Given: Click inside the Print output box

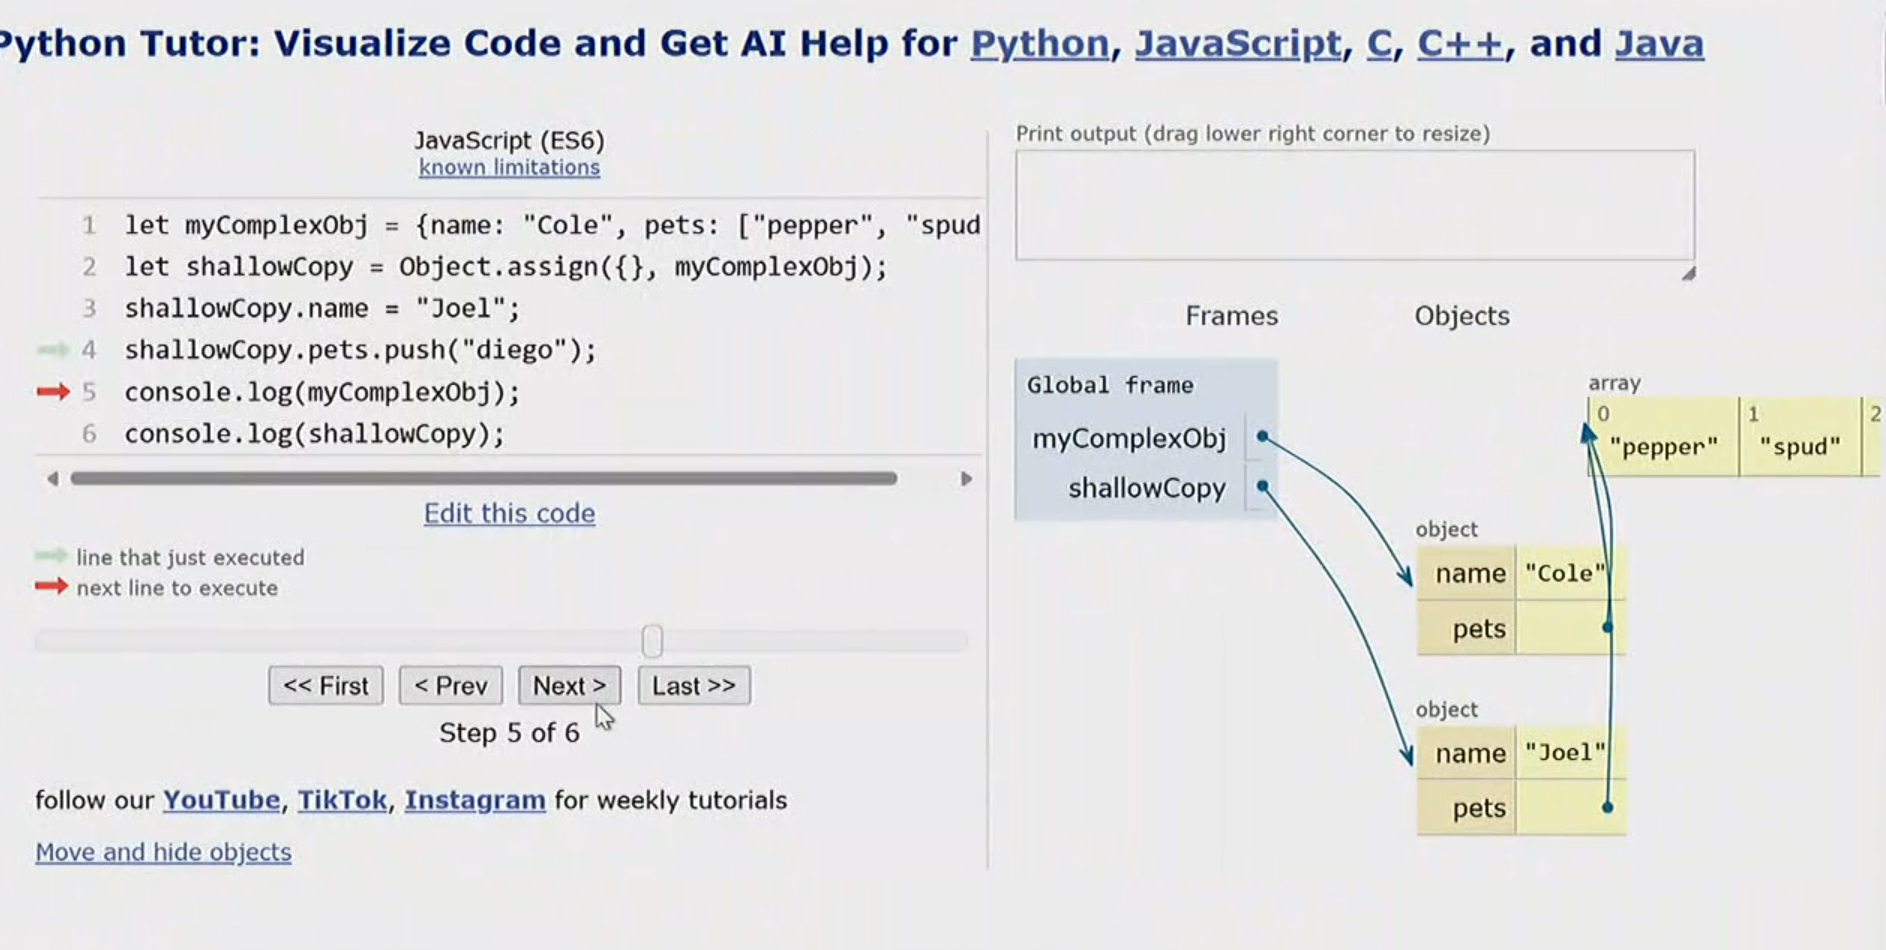Looking at the screenshot, I should [x=1354, y=205].
